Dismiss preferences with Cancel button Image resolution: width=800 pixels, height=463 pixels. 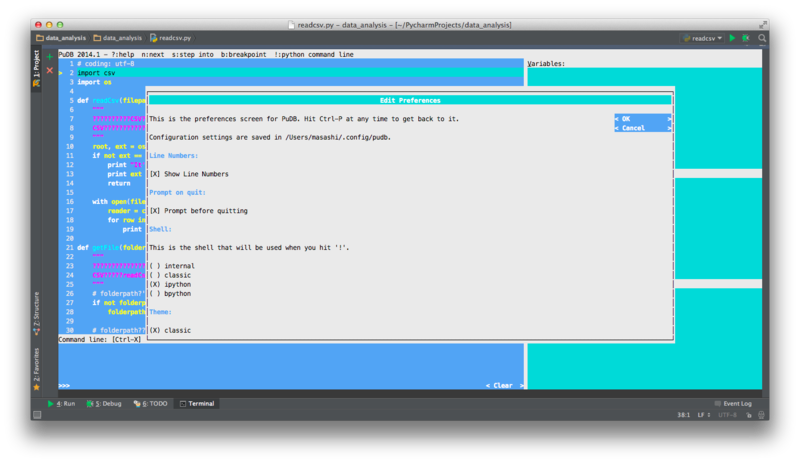[x=643, y=128]
